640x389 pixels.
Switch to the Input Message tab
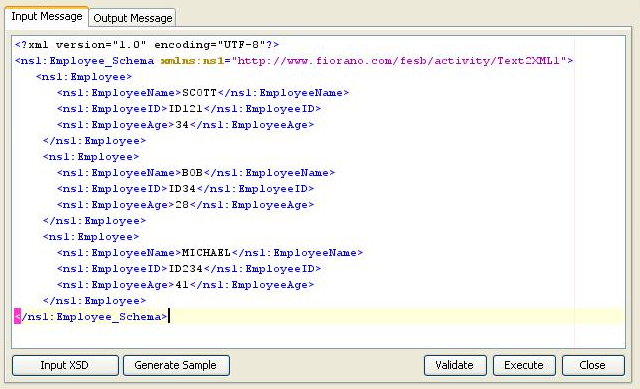[x=47, y=17]
